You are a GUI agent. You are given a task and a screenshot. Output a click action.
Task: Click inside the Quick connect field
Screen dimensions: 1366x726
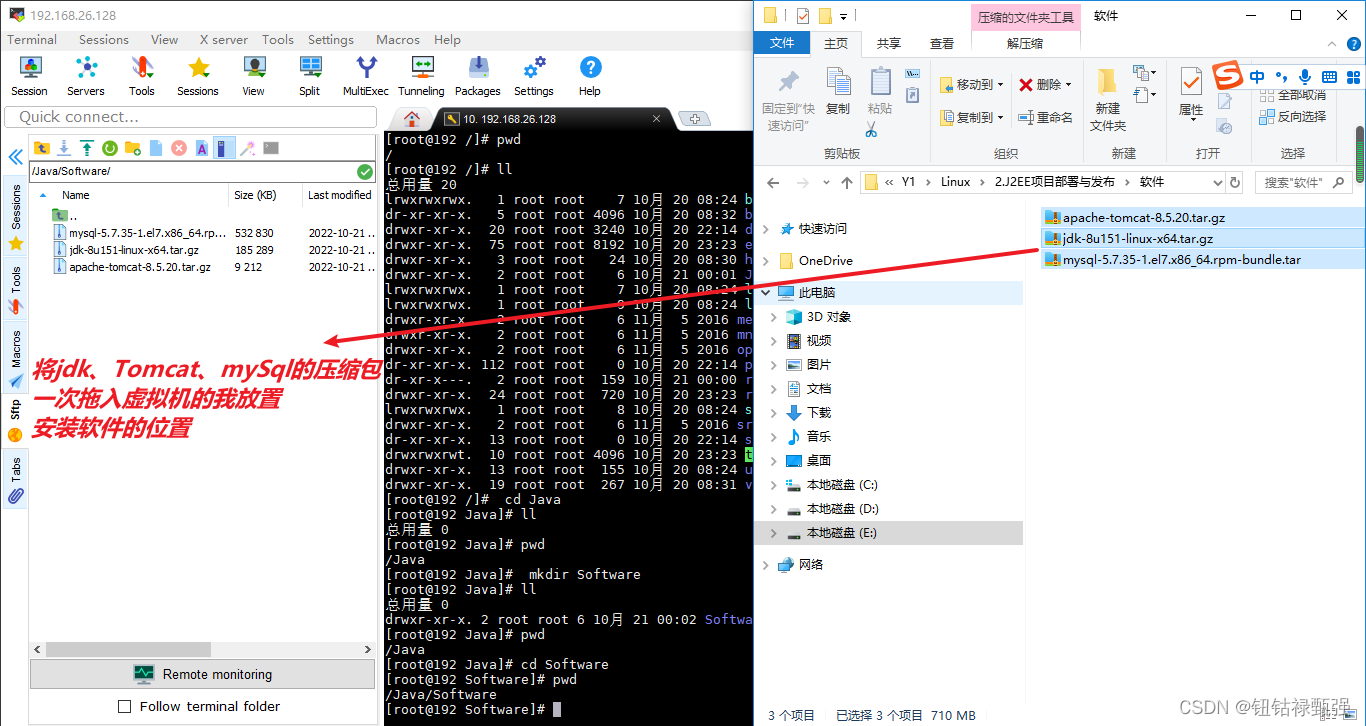point(190,116)
